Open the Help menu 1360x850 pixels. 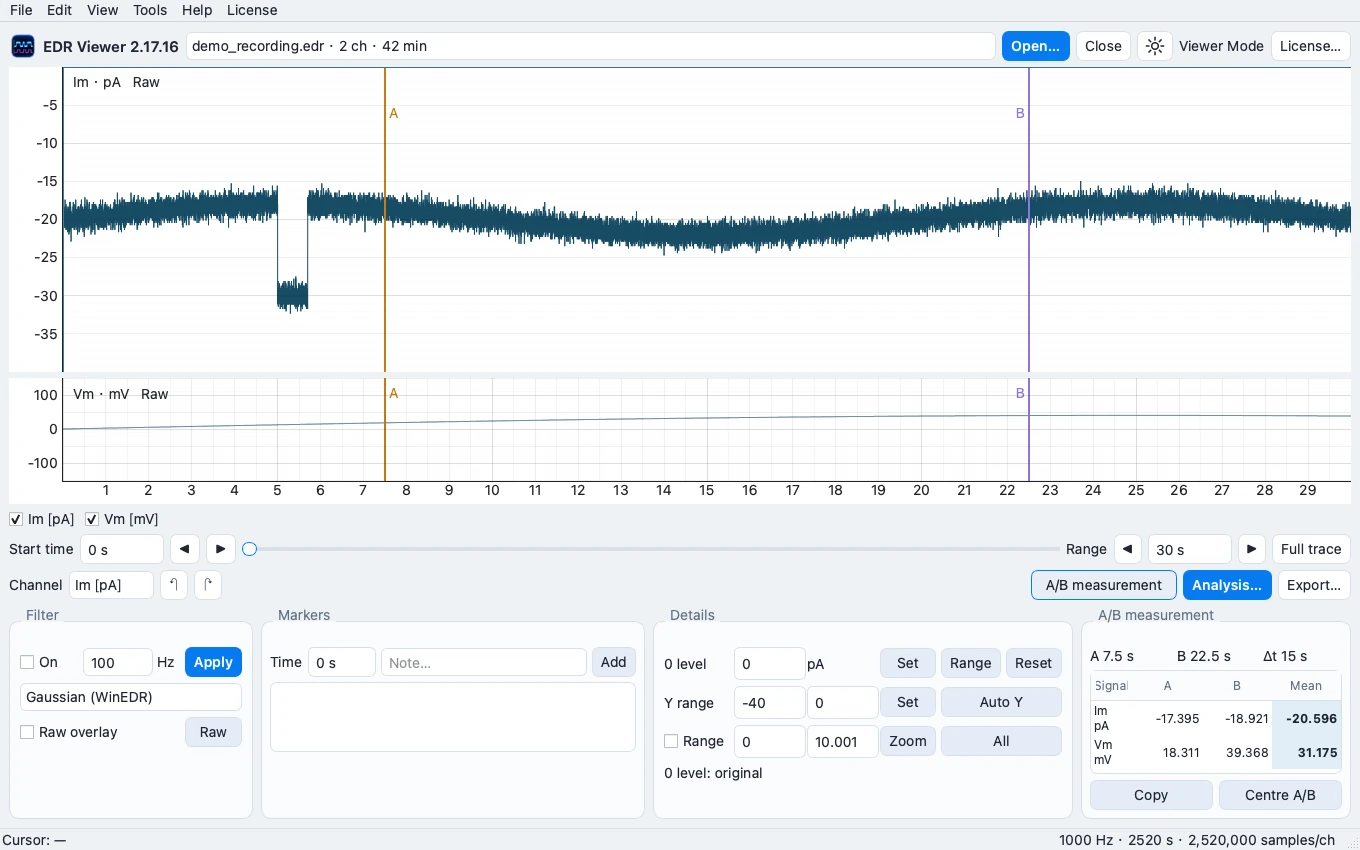197,10
